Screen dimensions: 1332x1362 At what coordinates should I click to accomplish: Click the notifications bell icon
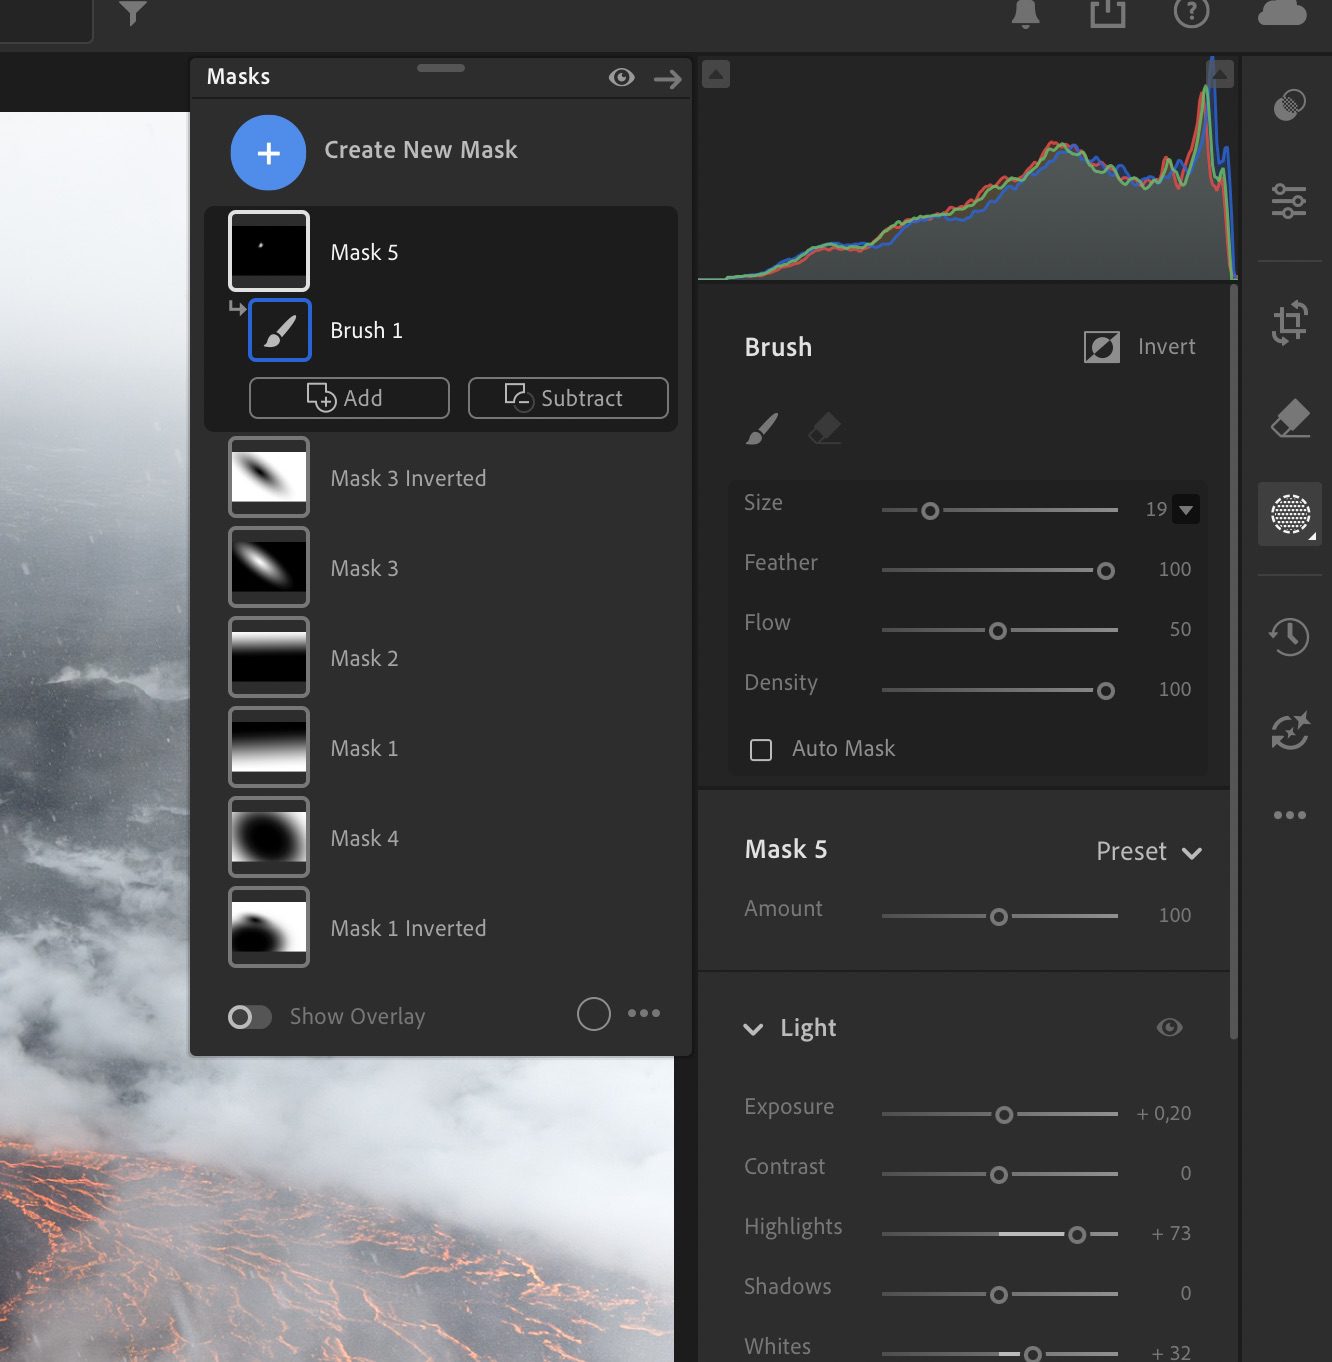point(1025,14)
